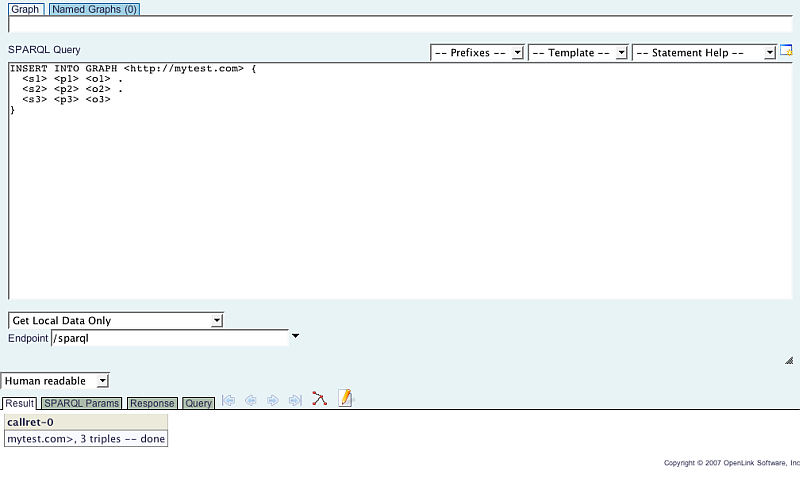
Task: Click the Endpoint /sparql input field
Action: click(170, 338)
